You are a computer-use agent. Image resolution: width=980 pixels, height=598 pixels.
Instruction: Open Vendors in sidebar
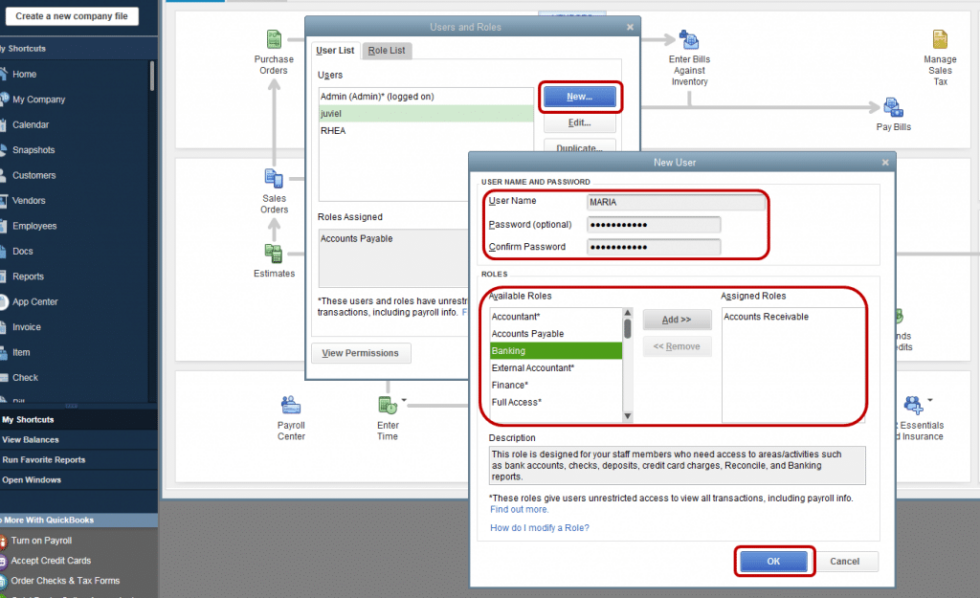29,201
